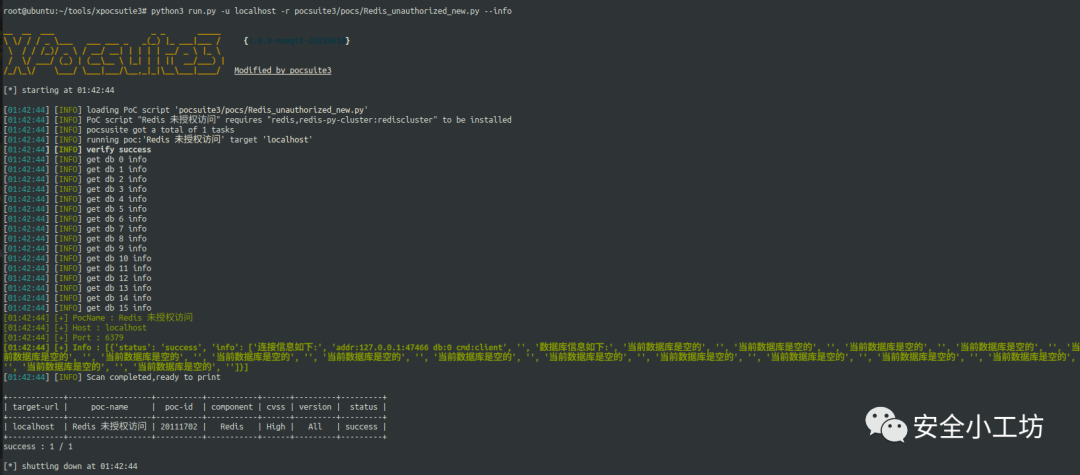Click 'pocsusite got a total of 1 tasks'
The width and height of the screenshot is (1080, 475).
pyautogui.click(x=118, y=129)
